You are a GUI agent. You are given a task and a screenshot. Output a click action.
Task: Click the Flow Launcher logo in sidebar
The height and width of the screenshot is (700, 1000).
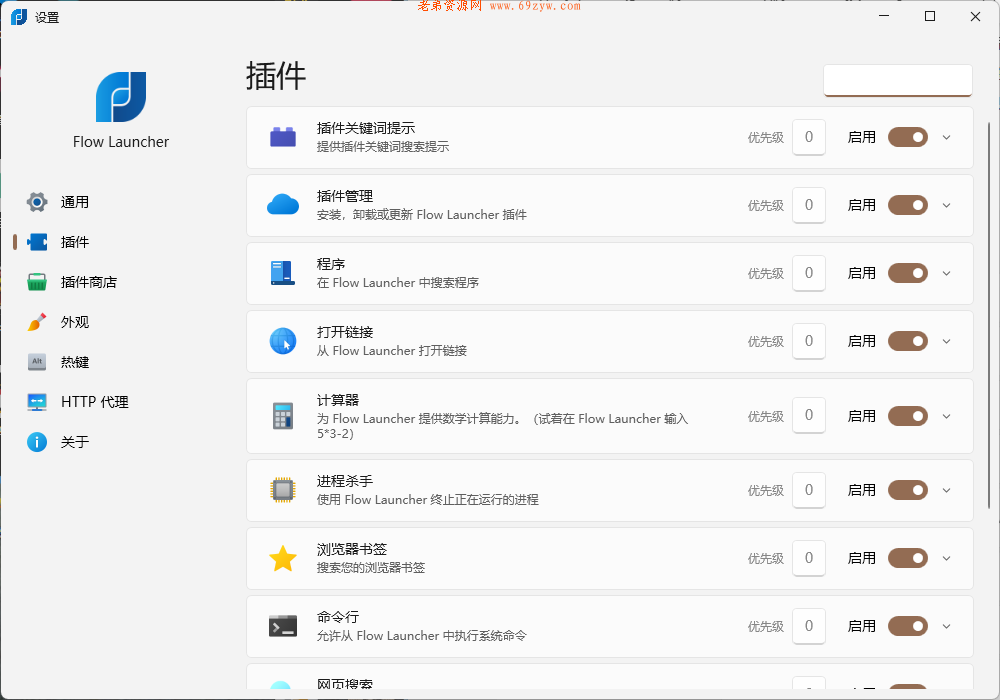[121, 97]
